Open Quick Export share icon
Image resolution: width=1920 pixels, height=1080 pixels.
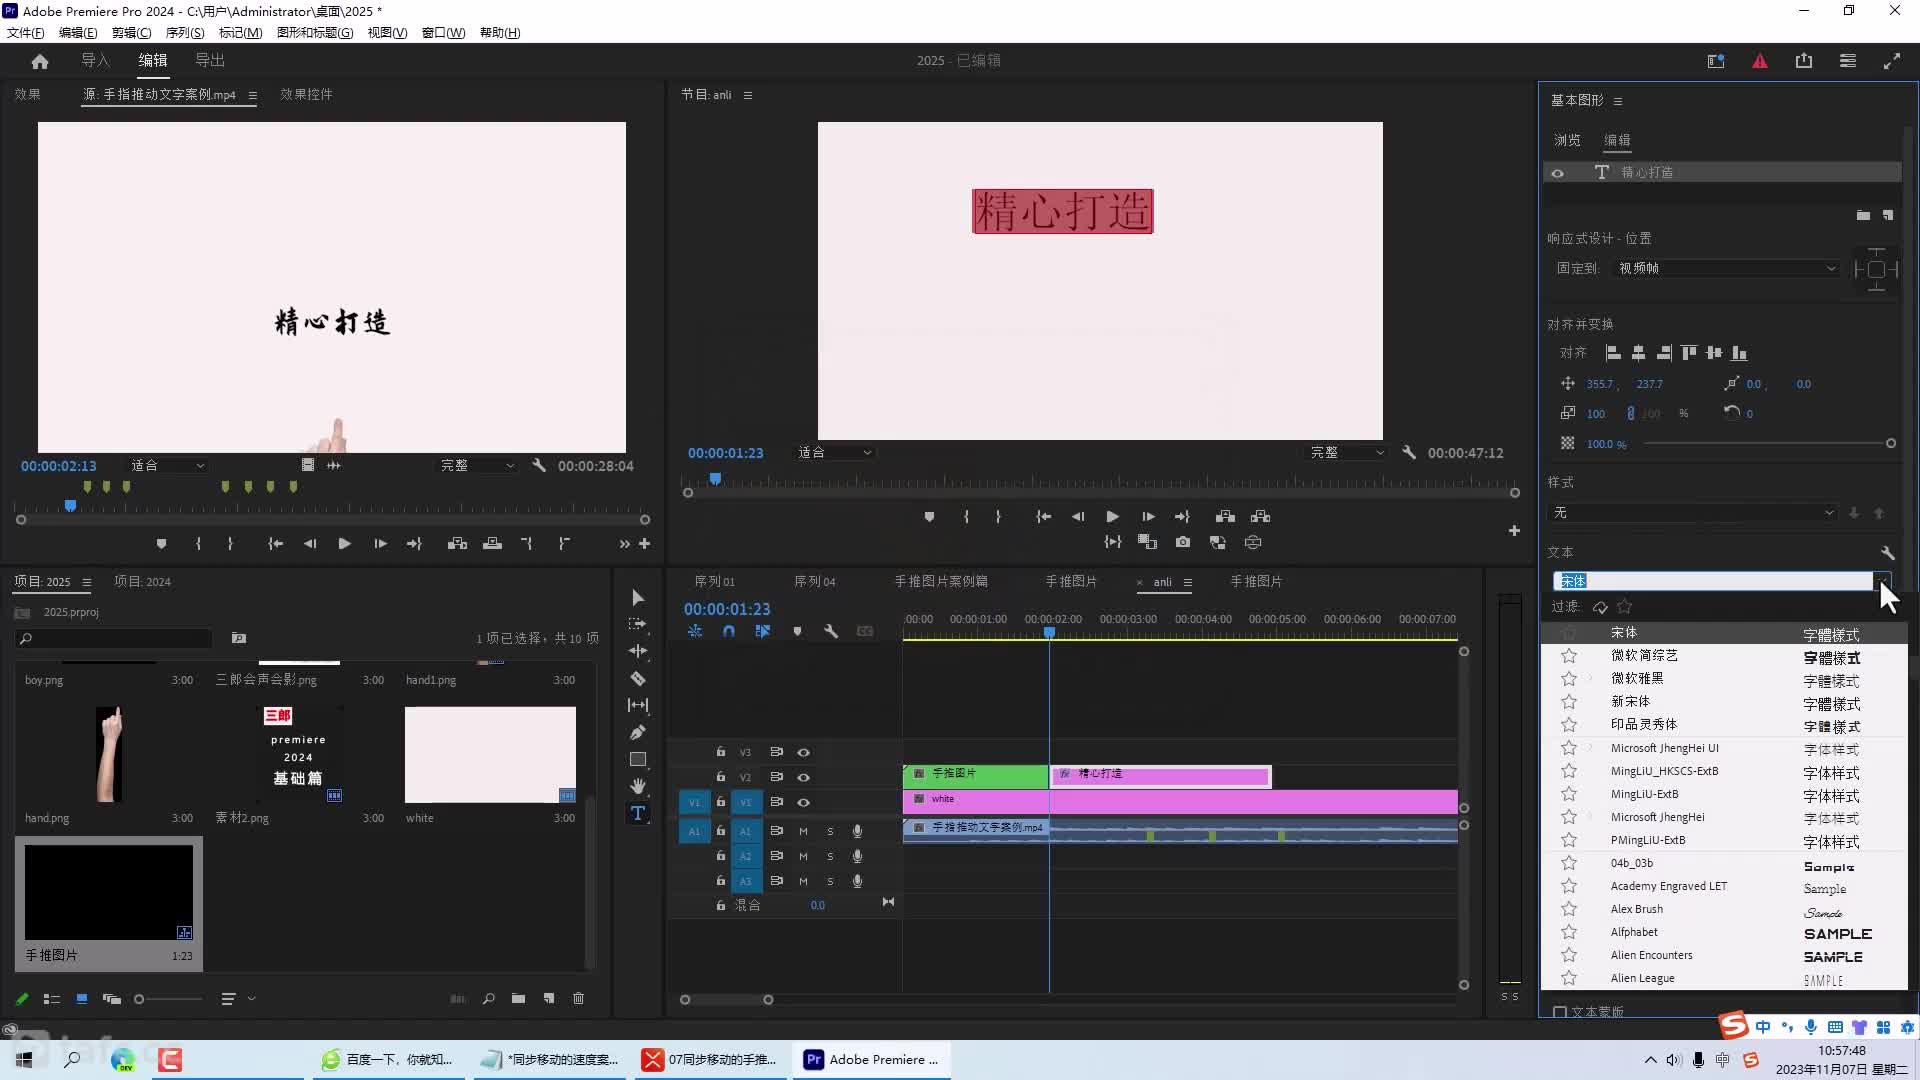[1804, 61]
